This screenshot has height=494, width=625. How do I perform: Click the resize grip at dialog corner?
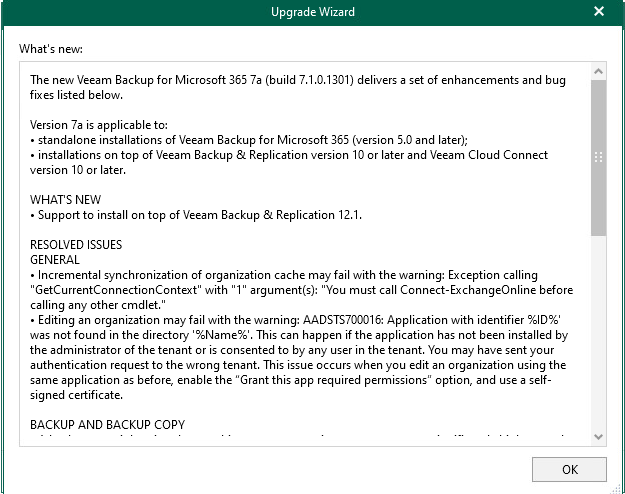pos(617,488)
